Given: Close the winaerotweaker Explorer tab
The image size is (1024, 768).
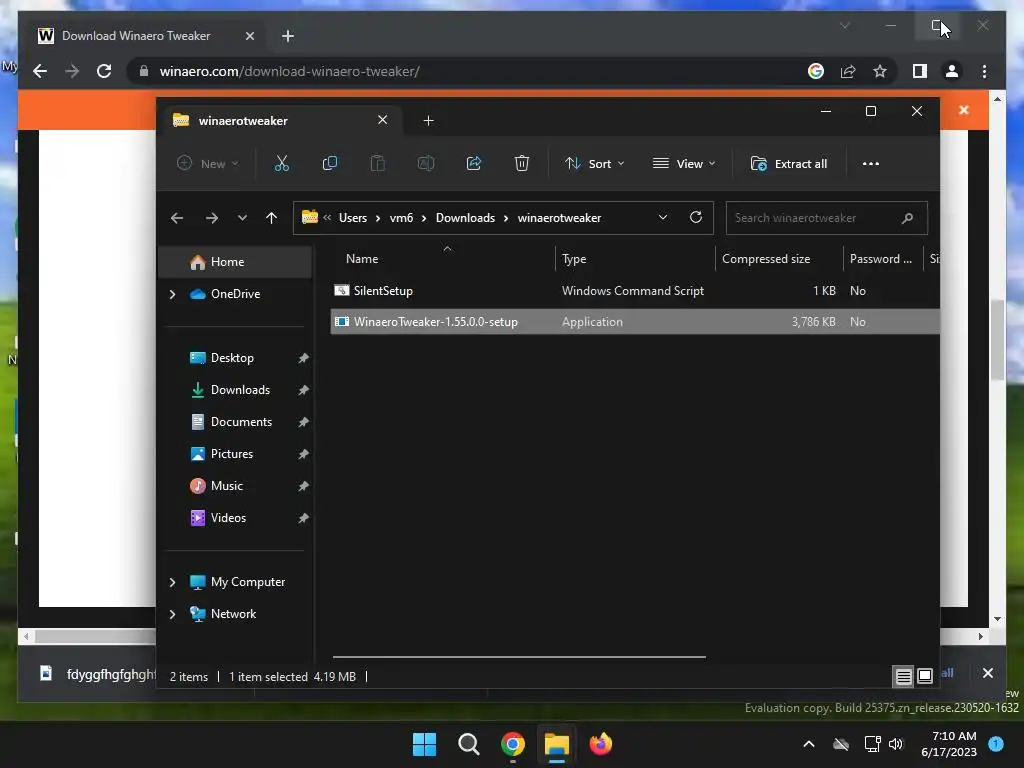Looking at the screenshot, I should click(x=383, y=120).
